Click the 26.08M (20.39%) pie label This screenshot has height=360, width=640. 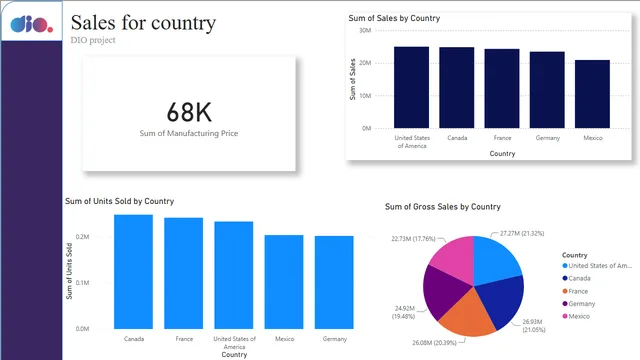(434, 343)
